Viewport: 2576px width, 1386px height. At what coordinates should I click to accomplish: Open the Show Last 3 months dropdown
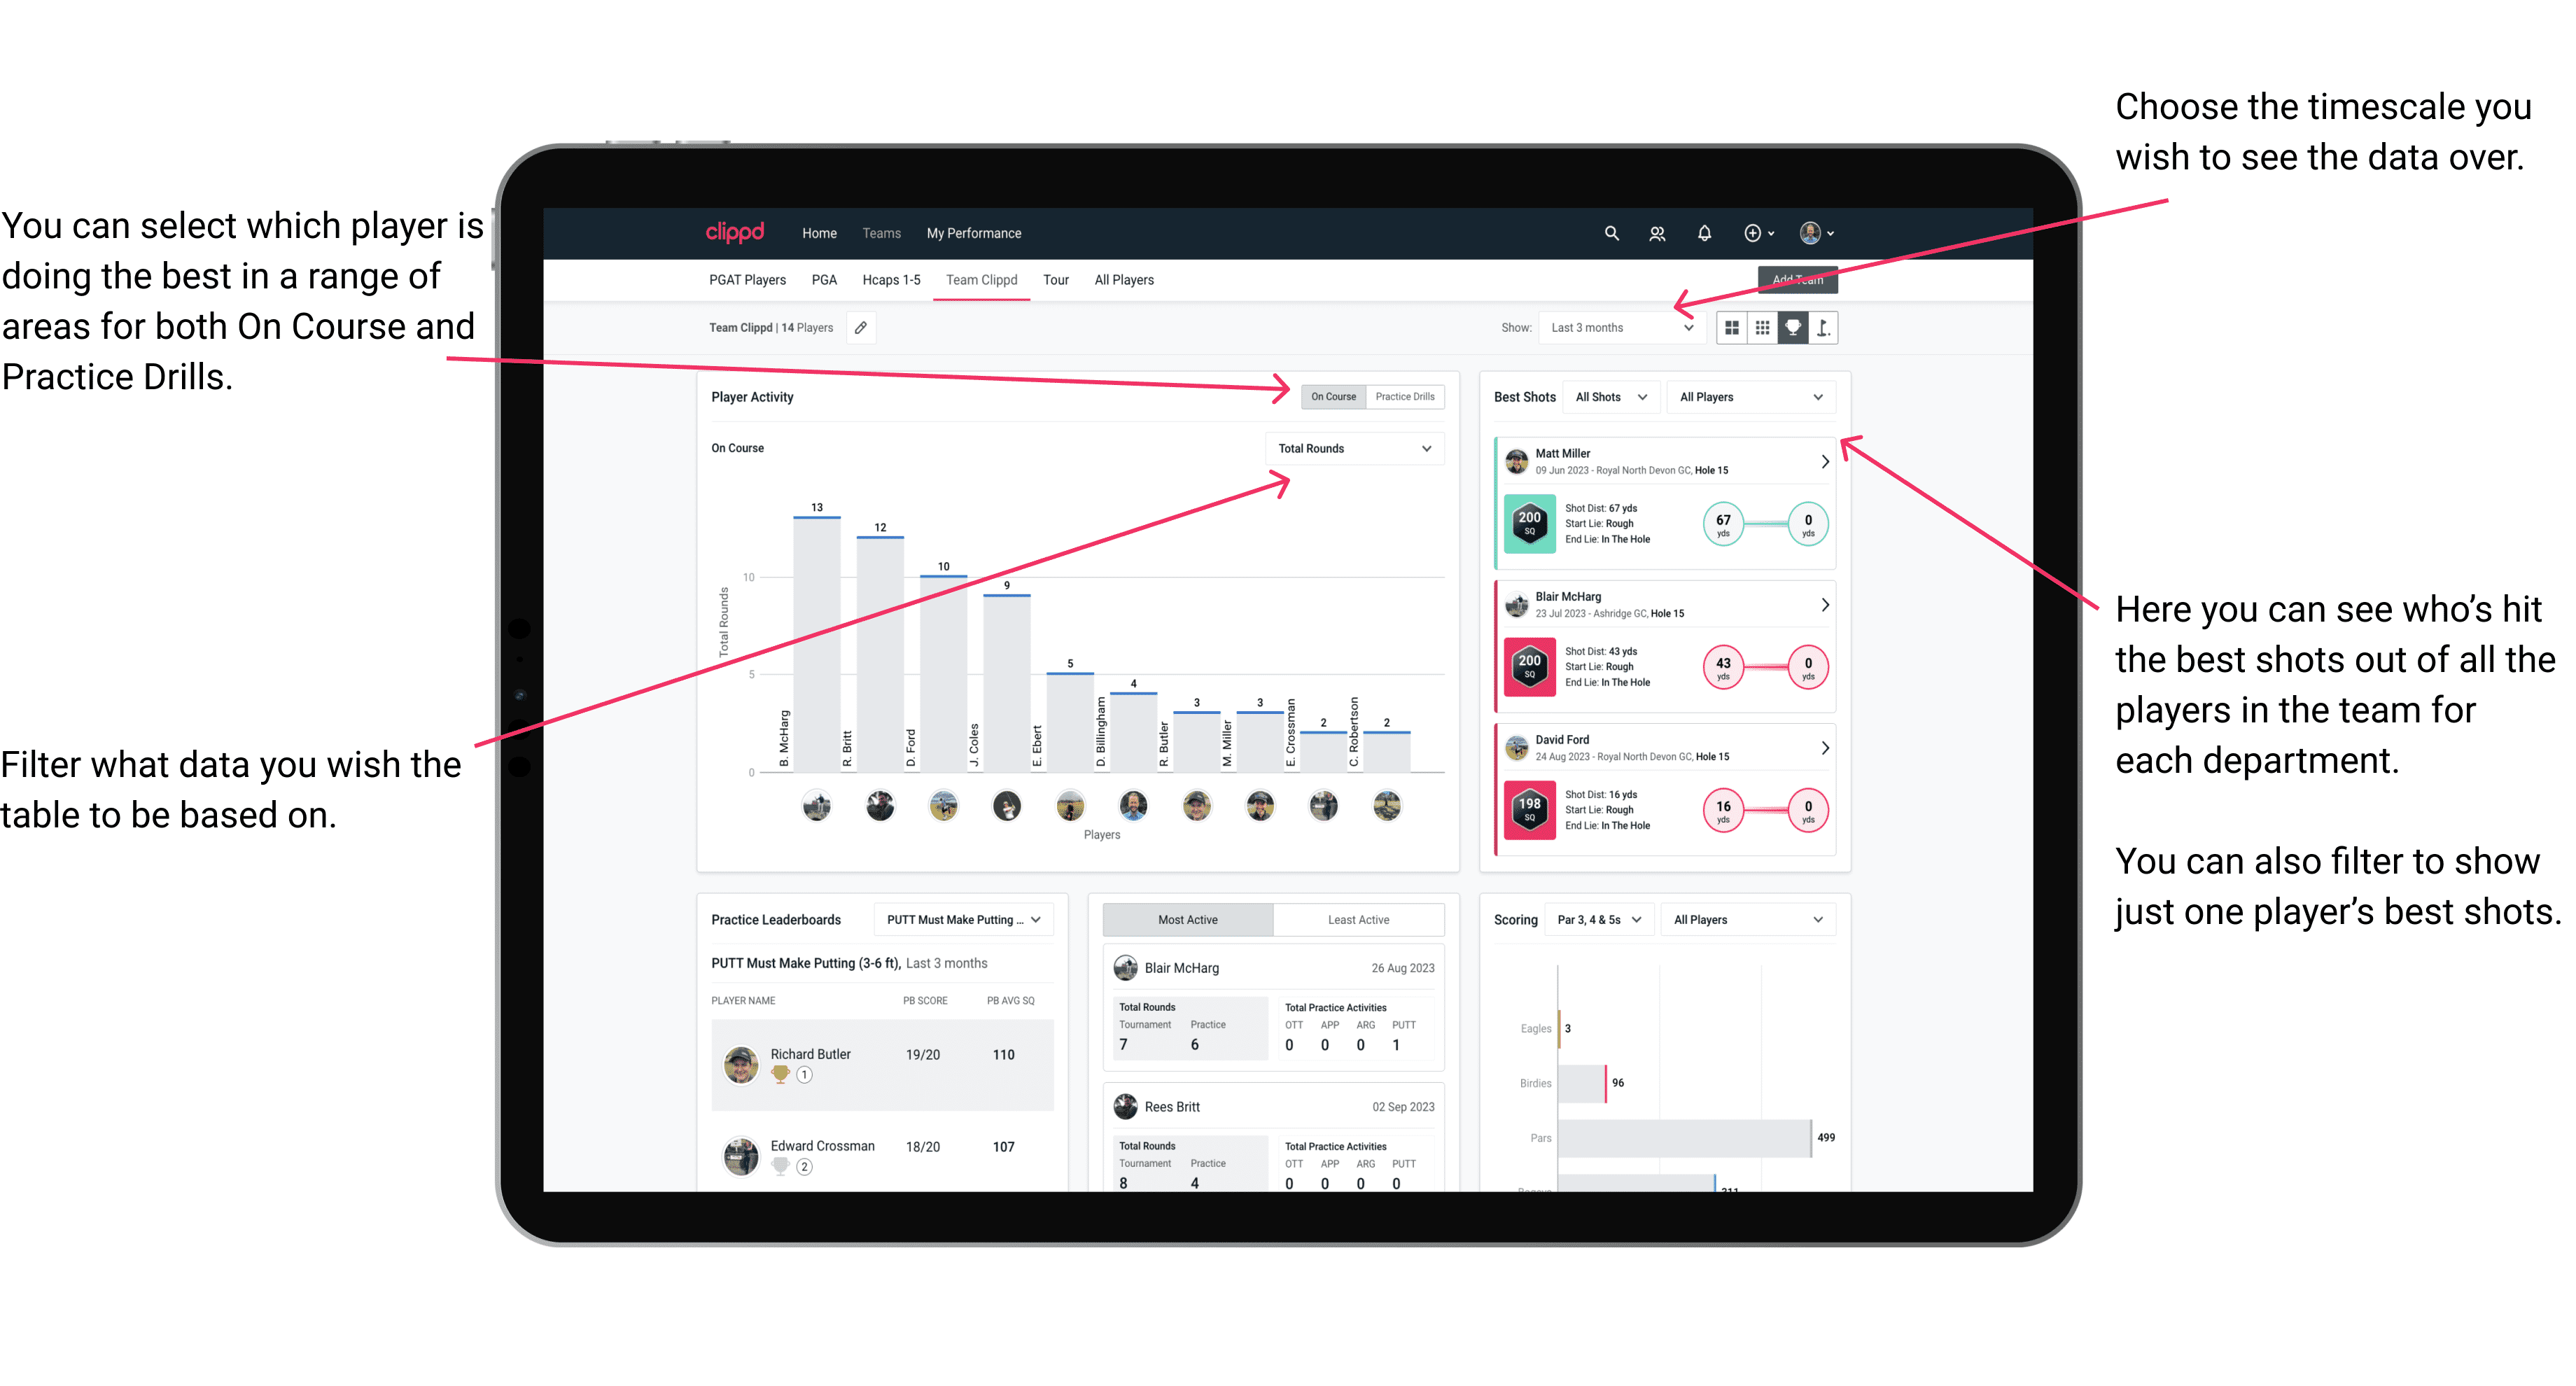tap(1627, 328)
